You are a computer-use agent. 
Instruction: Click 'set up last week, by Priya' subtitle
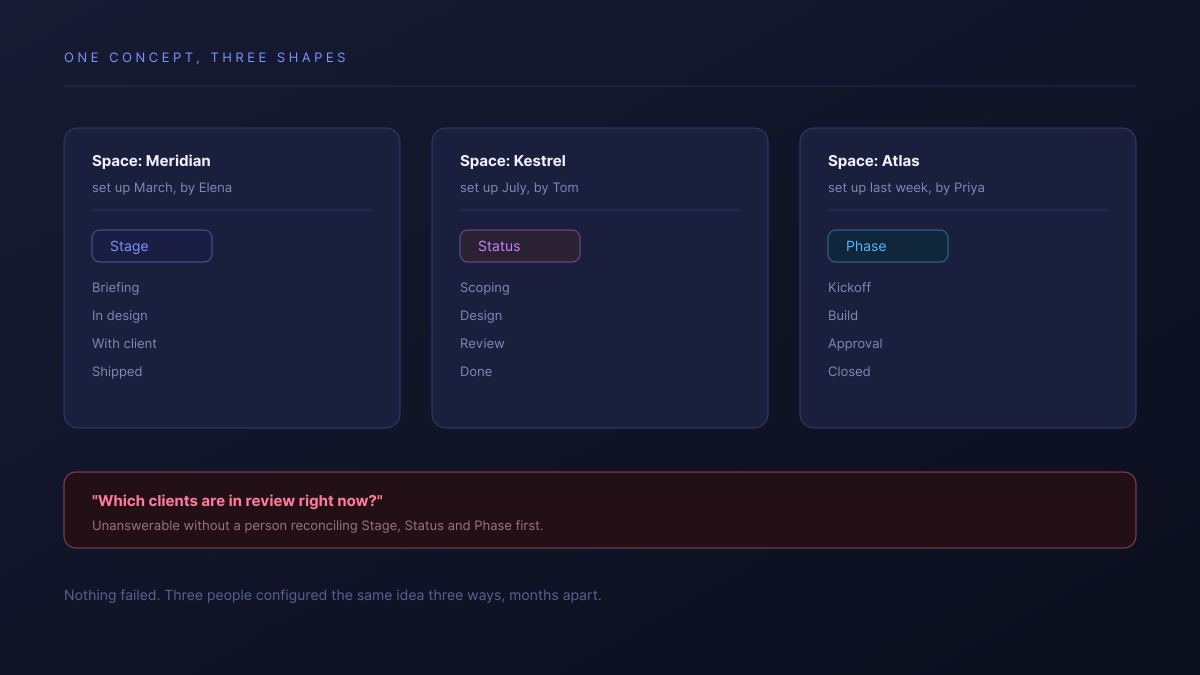pyautogui.click(x=906, y=188)
